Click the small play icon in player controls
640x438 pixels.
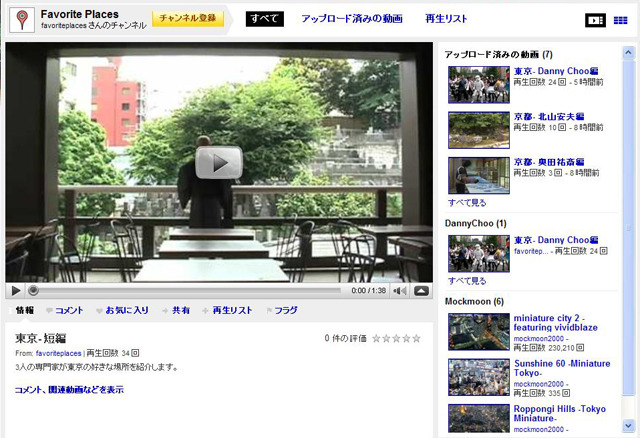[x=16, y=291]
